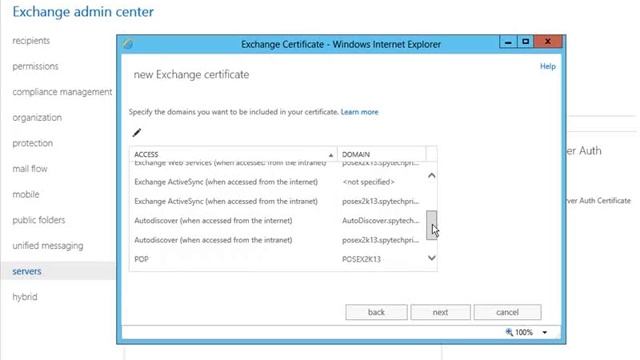Close the Exchange Certificate window
Viewport: 640px width, 360px height.
click(x=548, y=42)
